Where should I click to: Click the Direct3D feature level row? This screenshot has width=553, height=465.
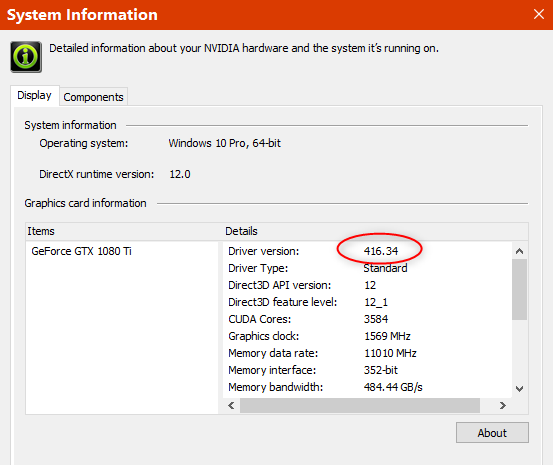[x=367, y=302]
